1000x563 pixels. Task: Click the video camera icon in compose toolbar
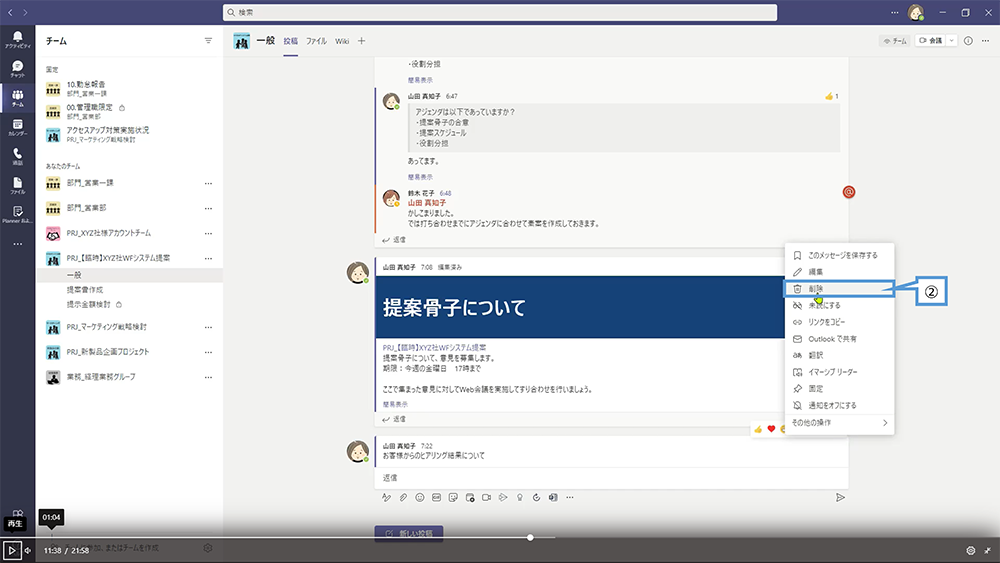click(x=487, y=497)
